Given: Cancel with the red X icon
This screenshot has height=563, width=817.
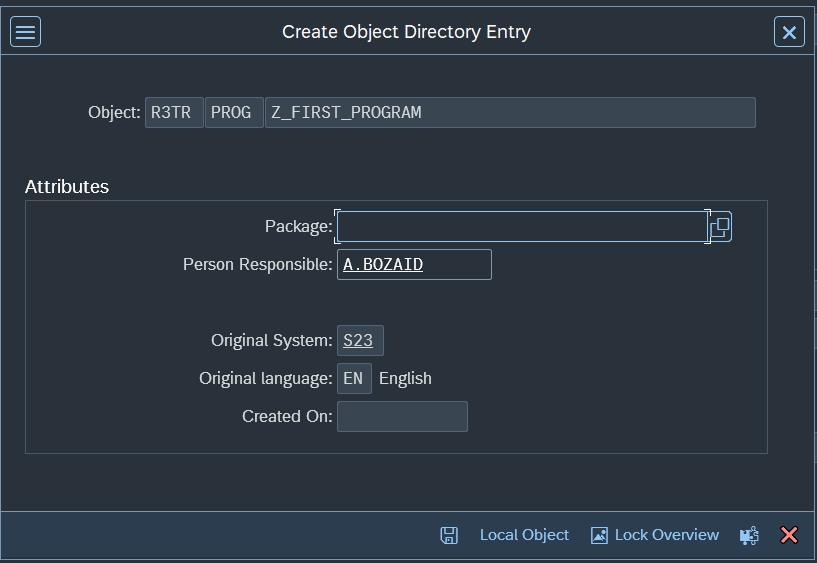Looking at the screenshot, I should 789,535.
